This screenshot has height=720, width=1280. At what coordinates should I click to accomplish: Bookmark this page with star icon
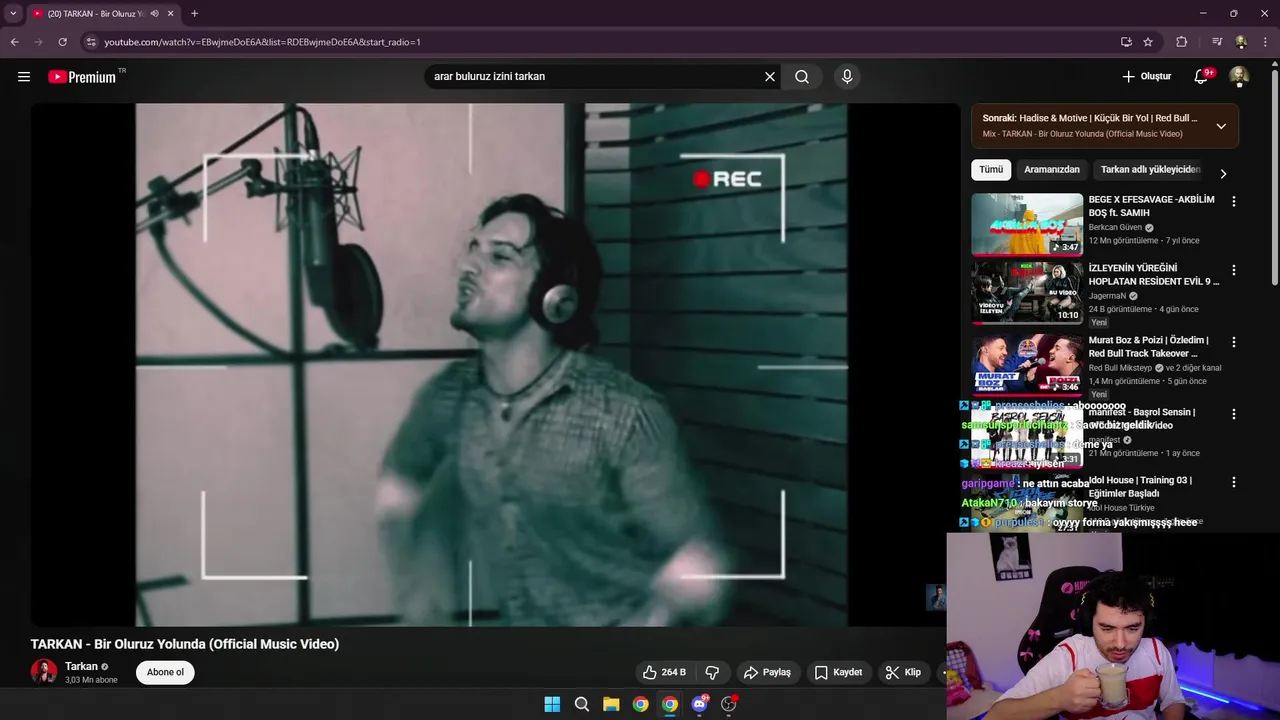coord(1148,42)
